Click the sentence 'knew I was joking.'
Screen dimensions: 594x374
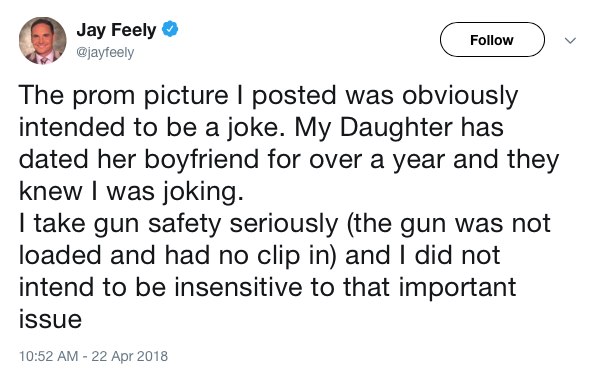point(131,191)
